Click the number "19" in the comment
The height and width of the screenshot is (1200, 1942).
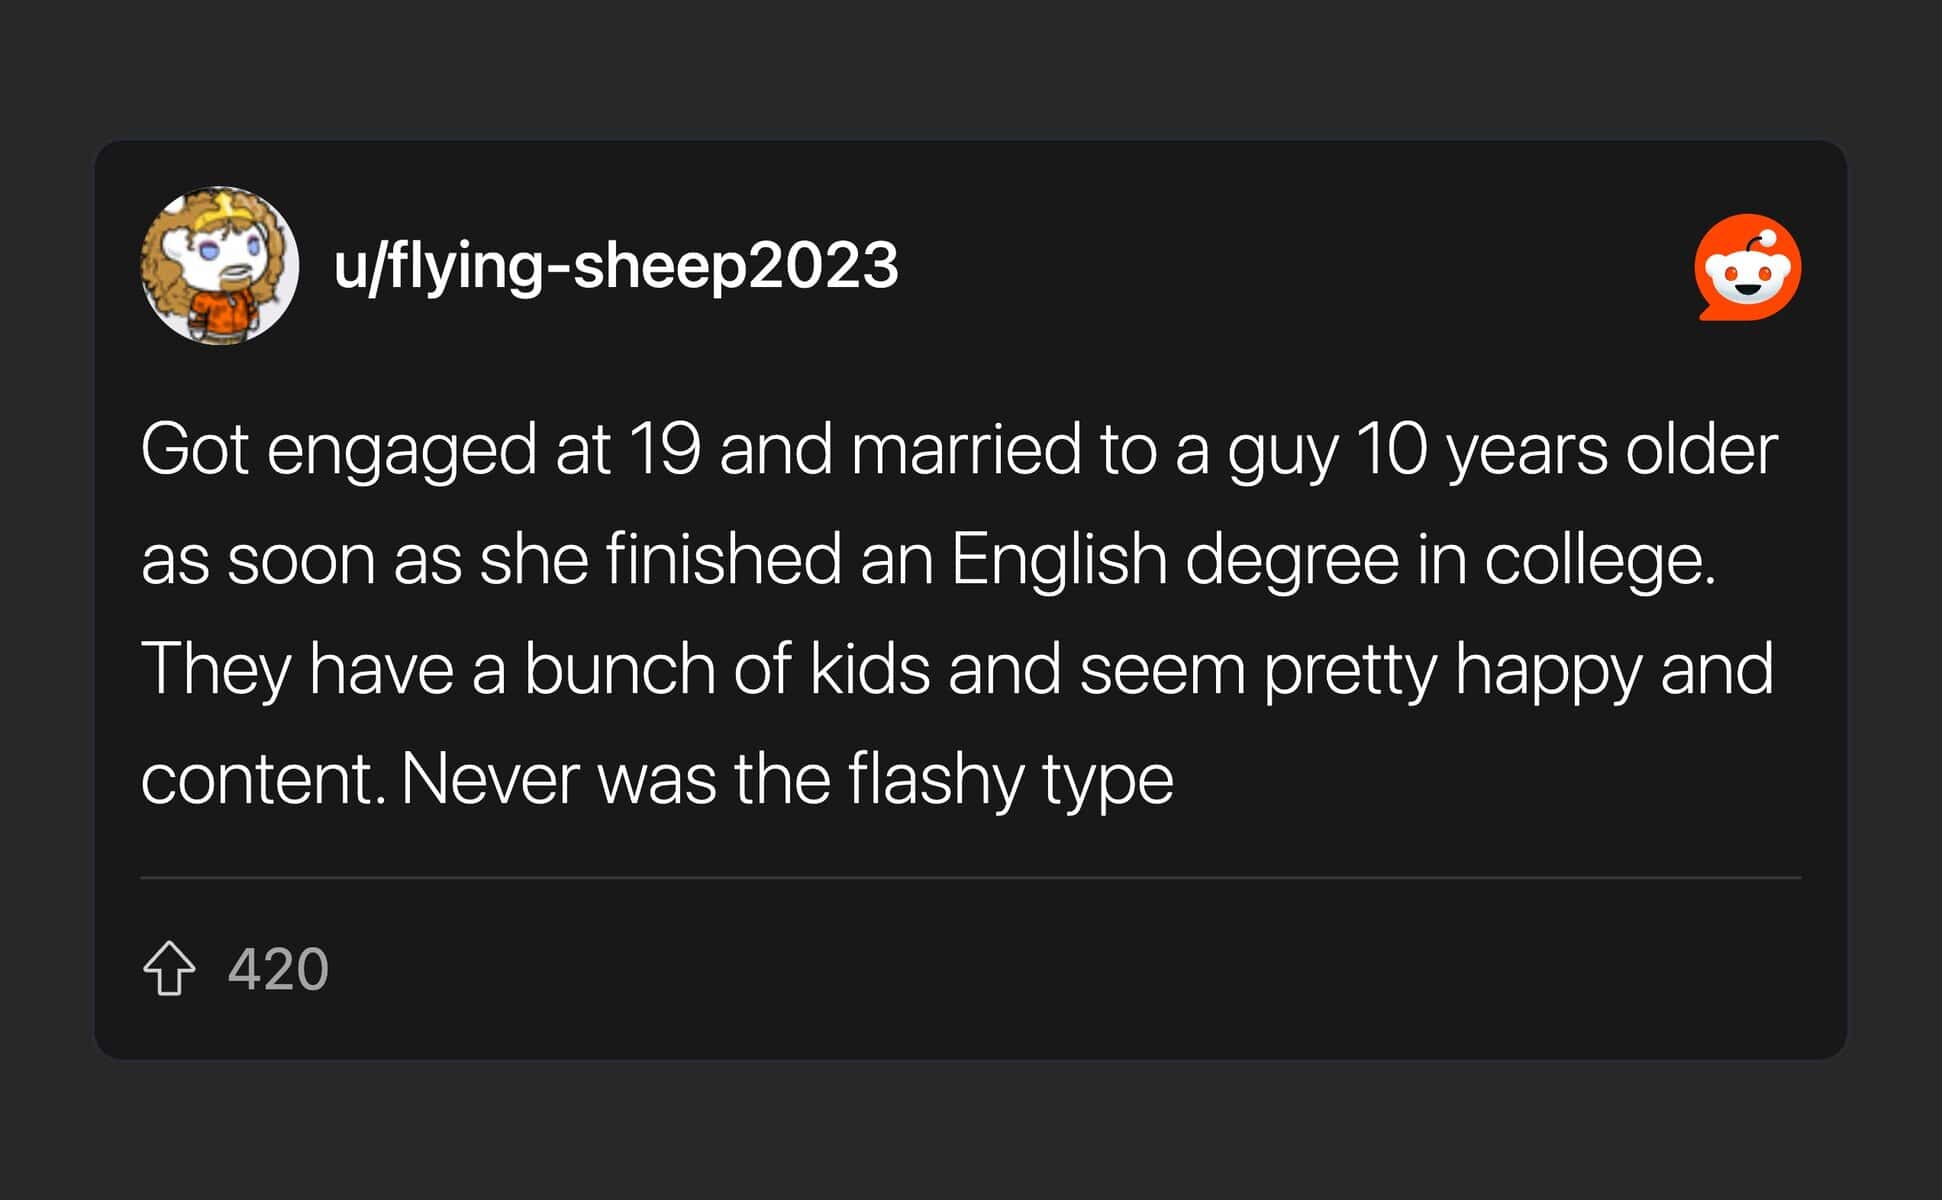tap(664, 450)
